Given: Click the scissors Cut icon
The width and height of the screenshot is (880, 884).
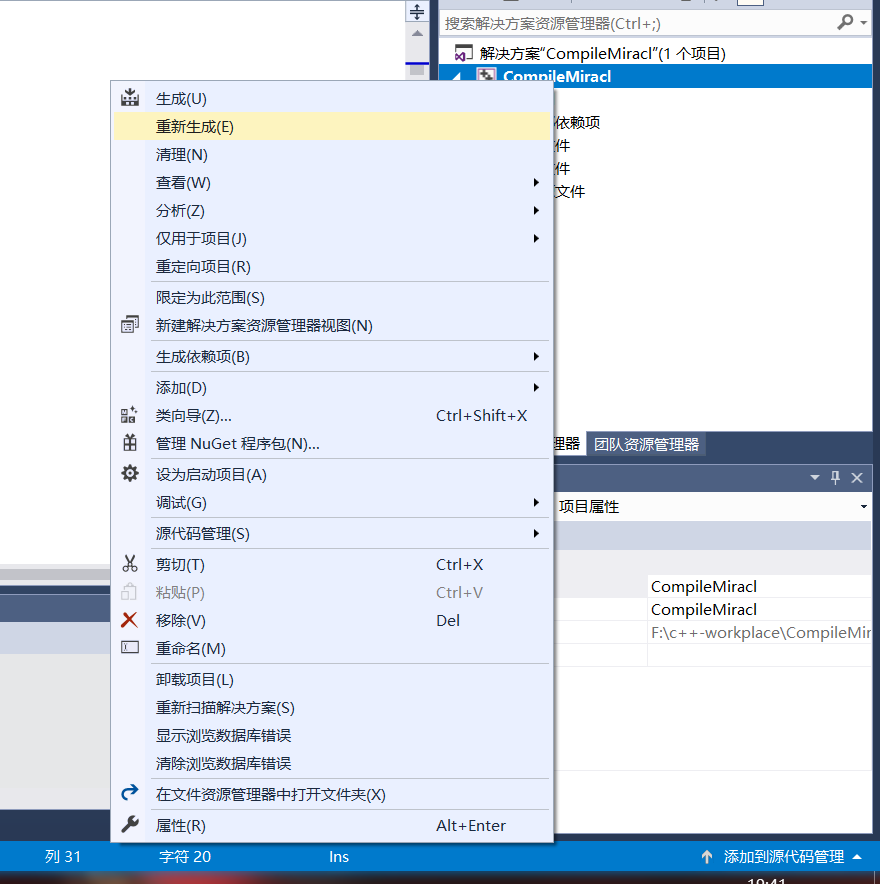Looking at the screenshot, I should pos(130,564).
